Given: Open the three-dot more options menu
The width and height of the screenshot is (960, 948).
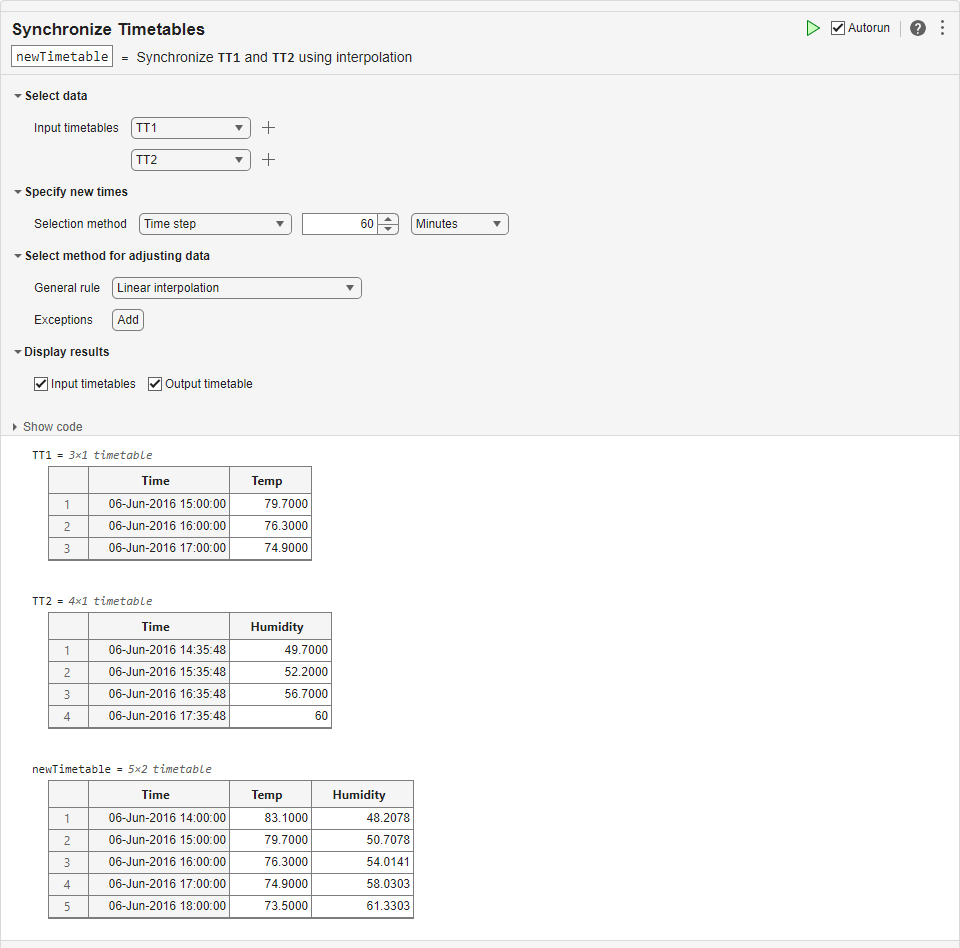Looking at the screenshot, I should (x=942, y=28).
